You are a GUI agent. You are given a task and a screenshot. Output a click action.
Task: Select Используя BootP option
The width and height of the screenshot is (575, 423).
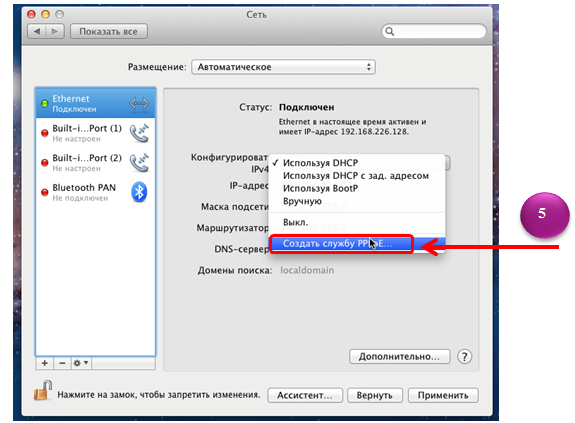321,189
